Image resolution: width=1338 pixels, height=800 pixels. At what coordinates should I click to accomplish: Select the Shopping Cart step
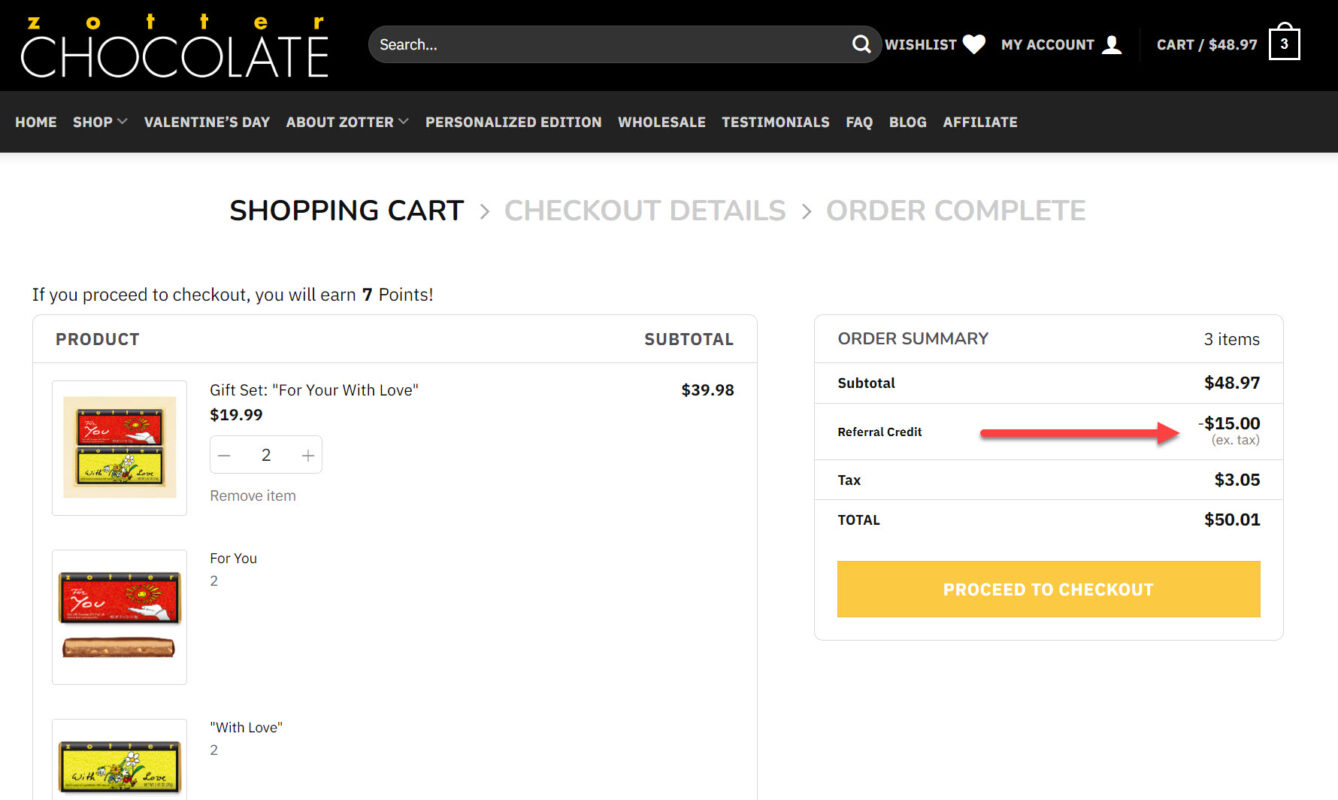(347, 211)
